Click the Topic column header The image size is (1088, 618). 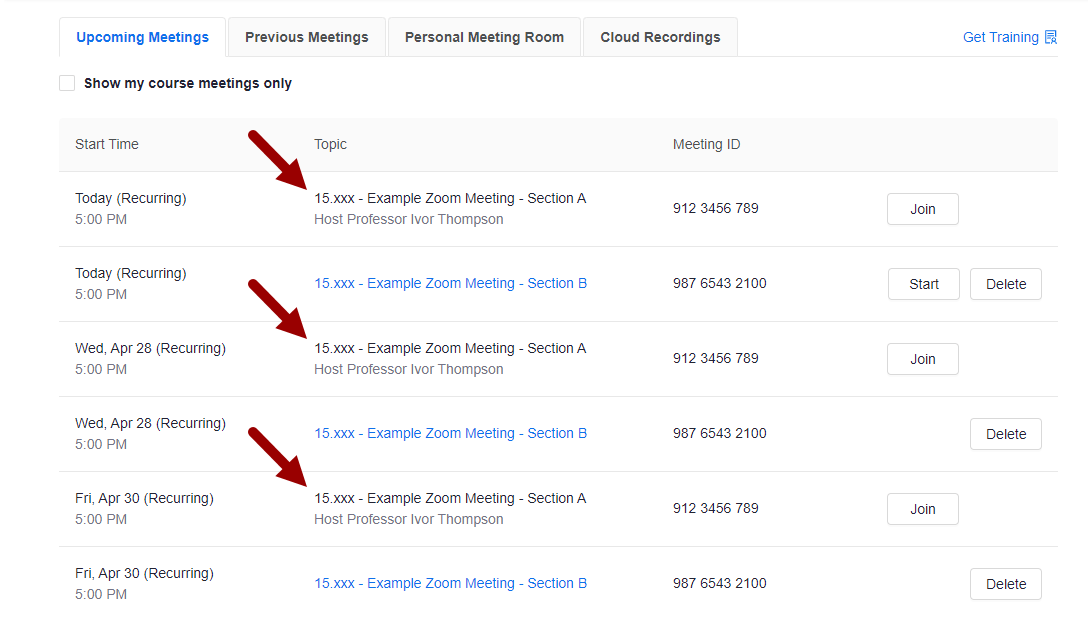[330, 144]
